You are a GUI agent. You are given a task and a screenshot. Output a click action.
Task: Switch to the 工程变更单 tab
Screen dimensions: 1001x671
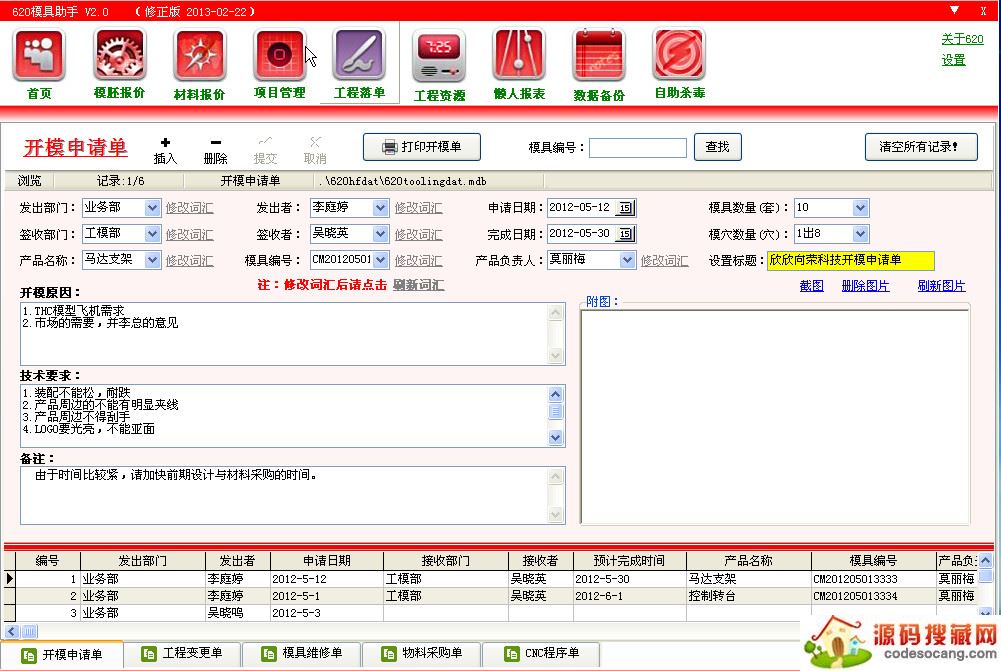coord(182,654)
